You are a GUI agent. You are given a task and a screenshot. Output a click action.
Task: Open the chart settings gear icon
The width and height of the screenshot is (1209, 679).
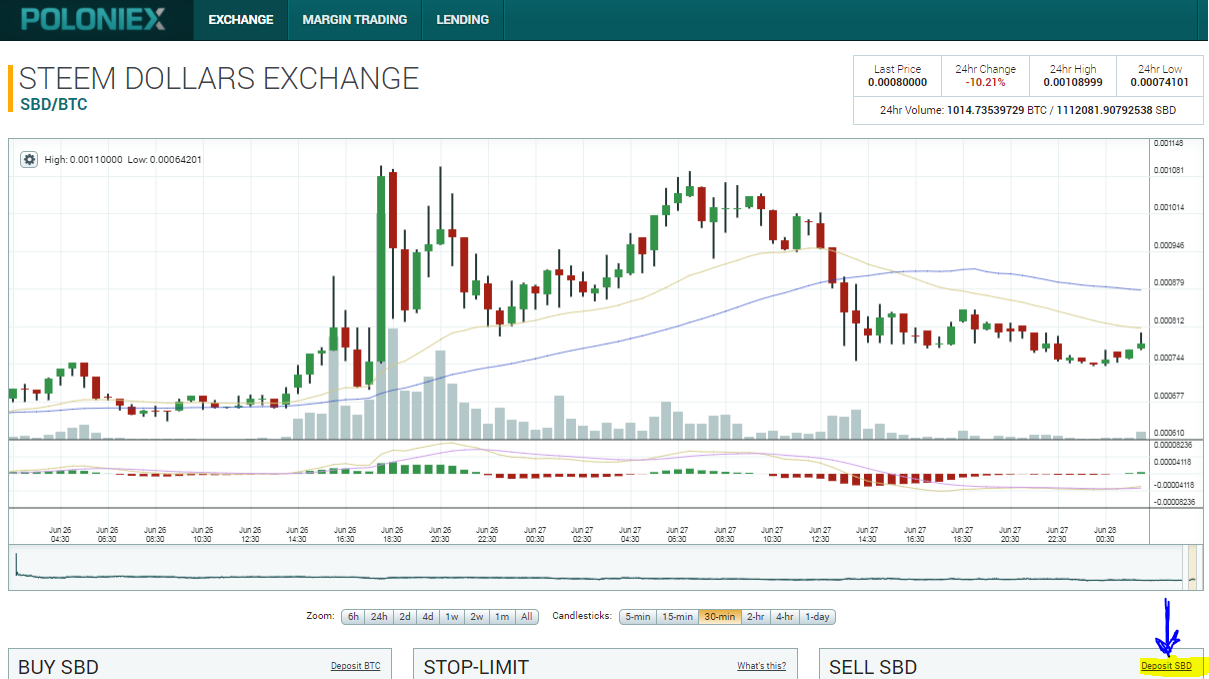tap(29, 159)
